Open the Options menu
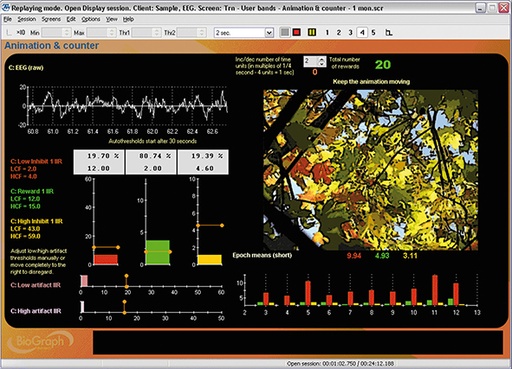 pos(91,19)
